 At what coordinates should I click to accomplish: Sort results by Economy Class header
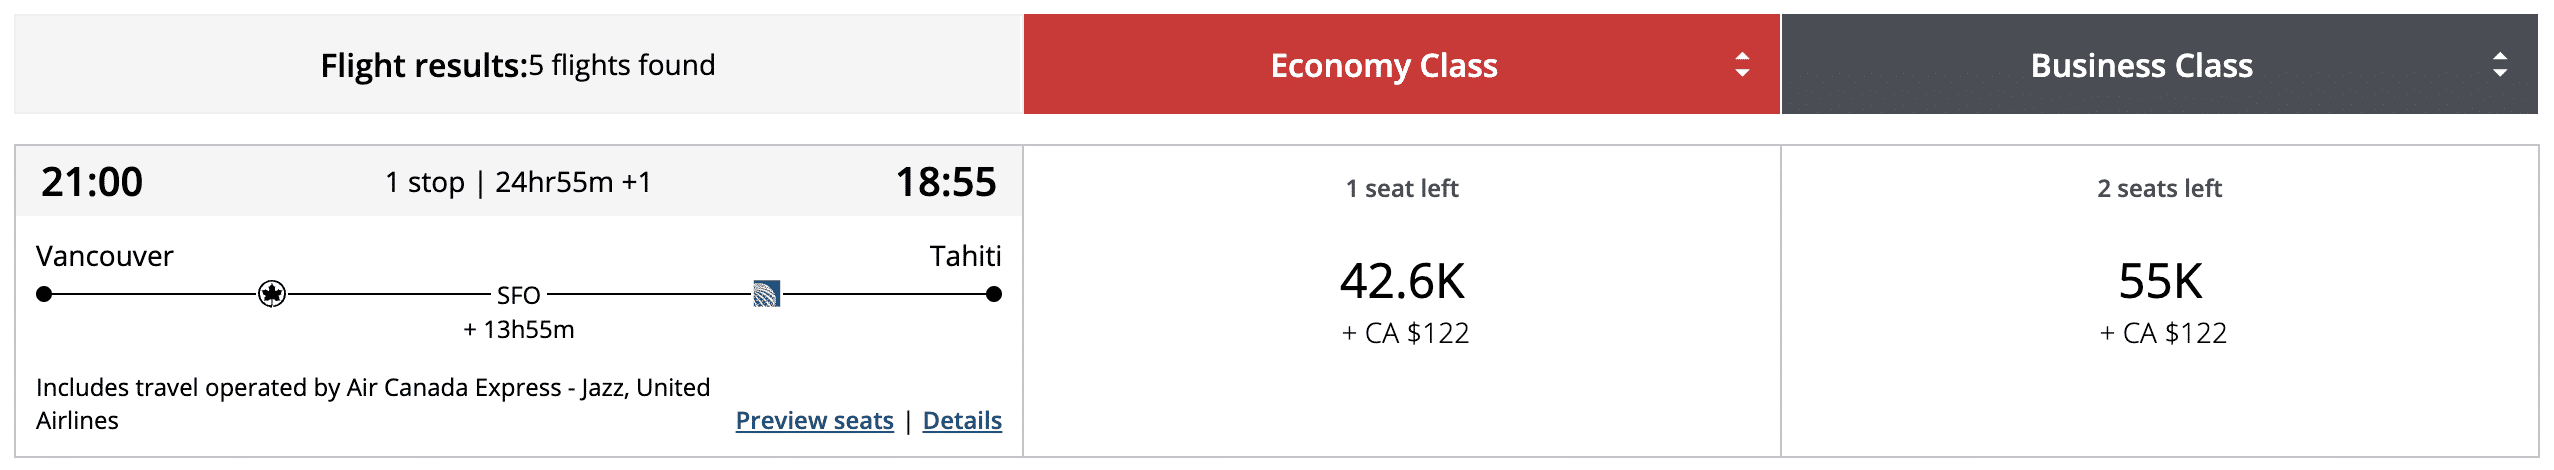1383,65
